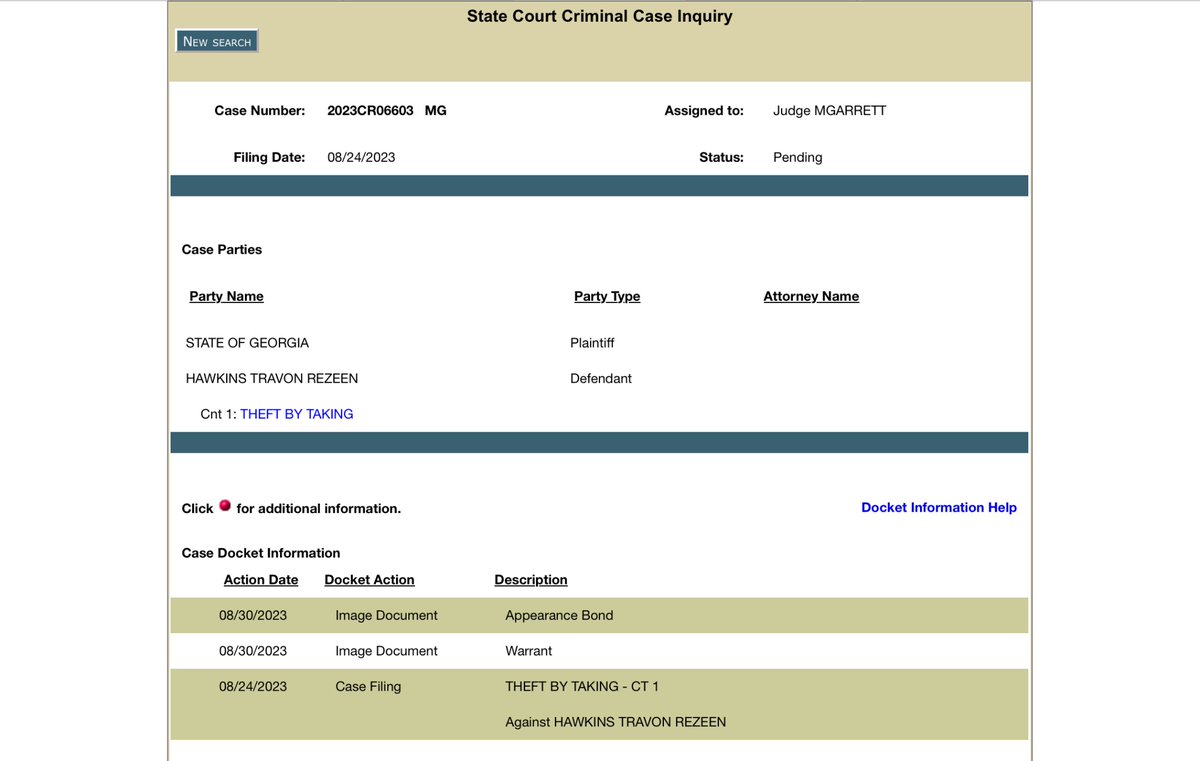1200x761 pixels.
Task: Click the Case Parties heading
Action: click(x=222, y=250)
